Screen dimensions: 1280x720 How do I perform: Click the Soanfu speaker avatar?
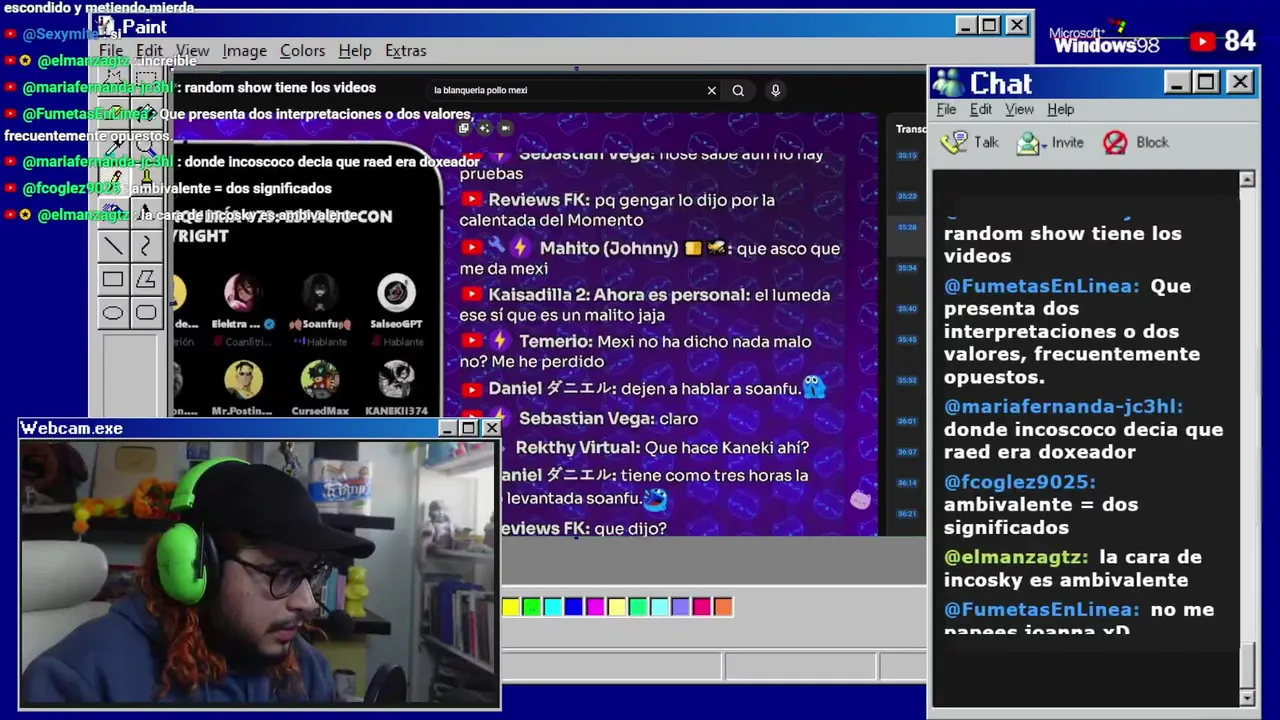(320, 292)
